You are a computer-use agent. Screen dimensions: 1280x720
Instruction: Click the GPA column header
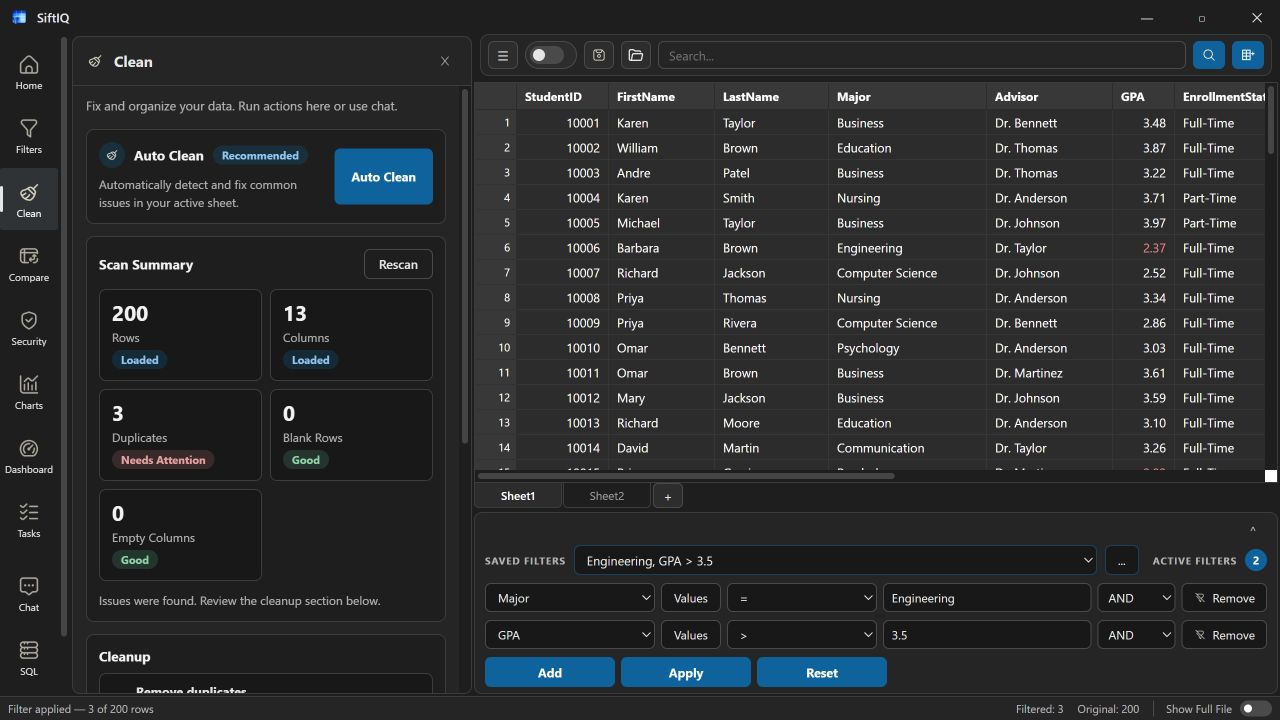pyautogui.click(x=1143, y=97)
